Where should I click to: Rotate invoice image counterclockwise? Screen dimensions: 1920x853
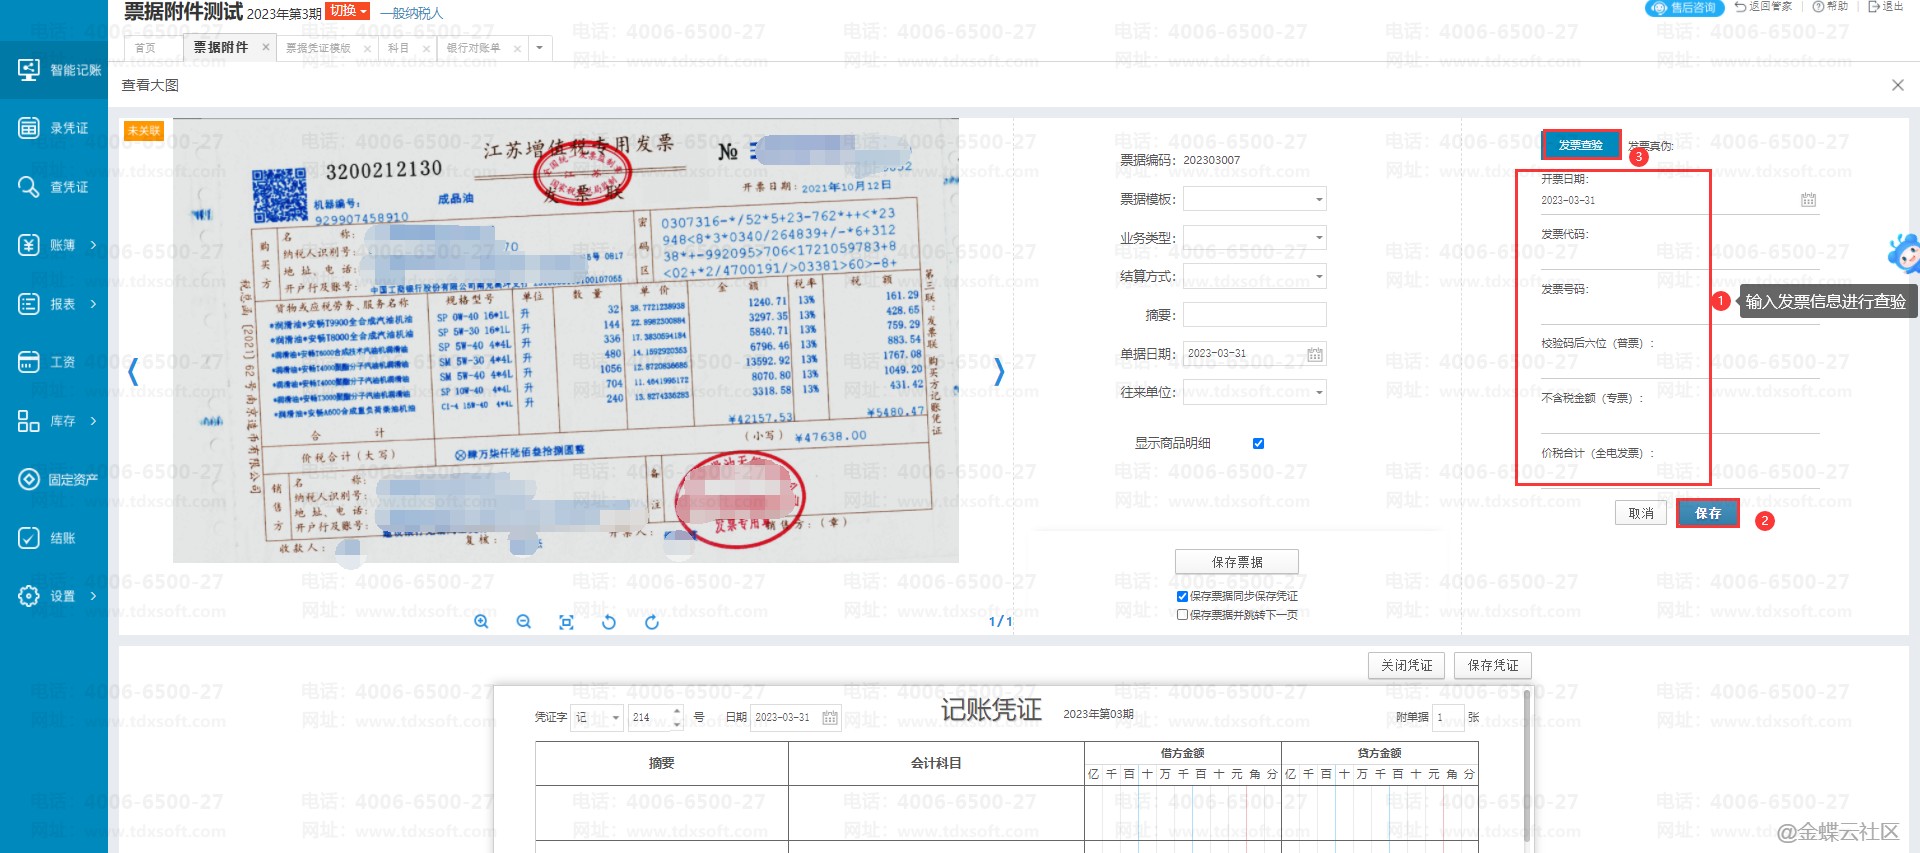click(x=608, y=622)
